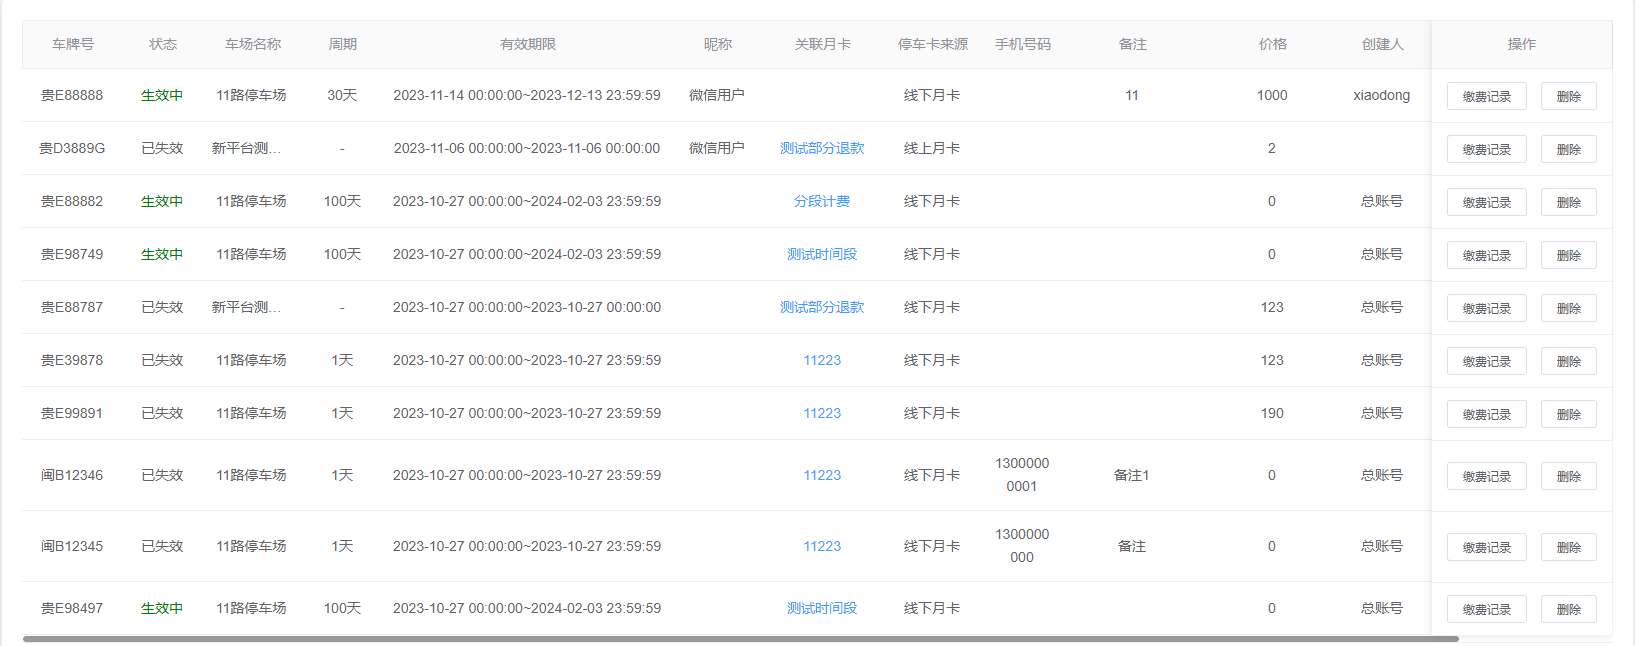Image resolution: width=1635 pixels, height=646 pixels.
Task: Open the 分段计费 linked monthly card
Action: 822,201
